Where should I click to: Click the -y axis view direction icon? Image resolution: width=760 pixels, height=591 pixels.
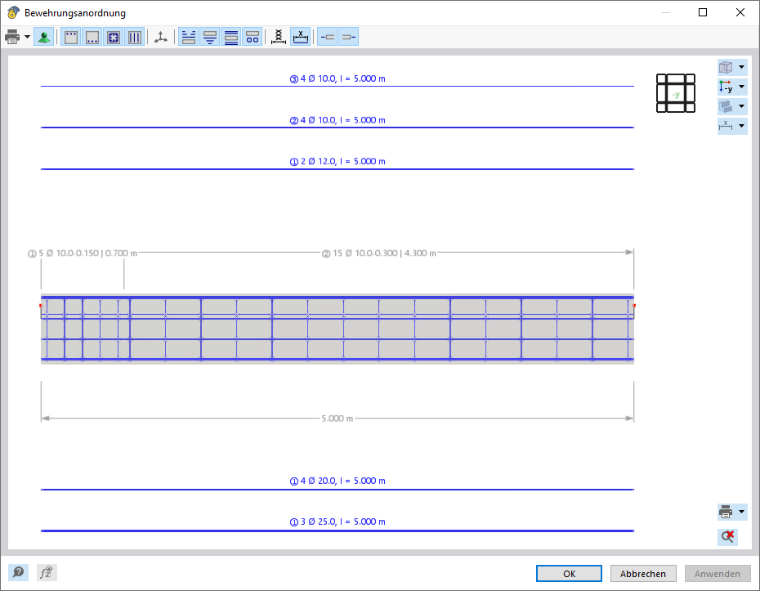[x=726, y=87]
